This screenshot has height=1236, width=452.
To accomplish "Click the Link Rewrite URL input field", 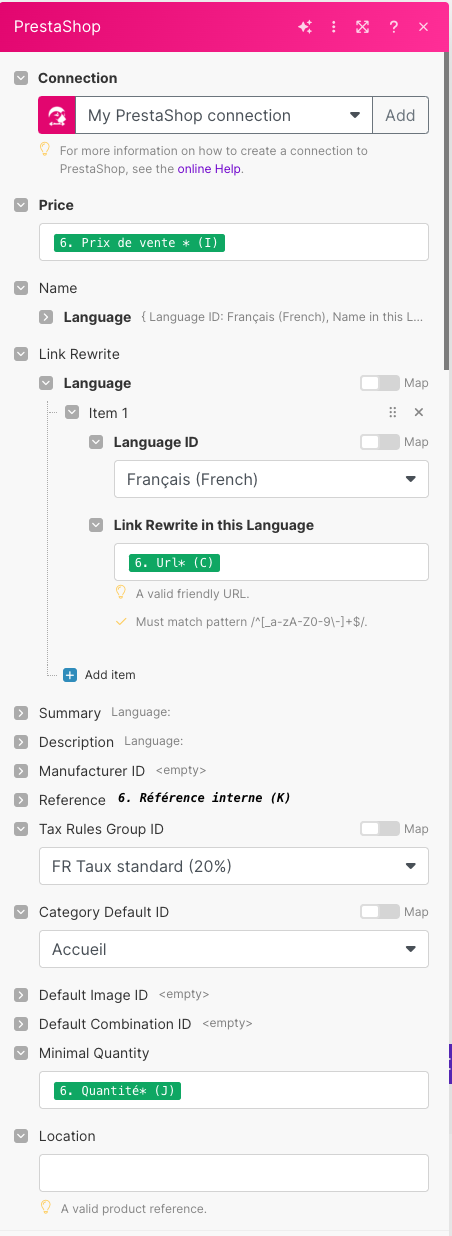I will pyautogui.click(x=271, y=562).
